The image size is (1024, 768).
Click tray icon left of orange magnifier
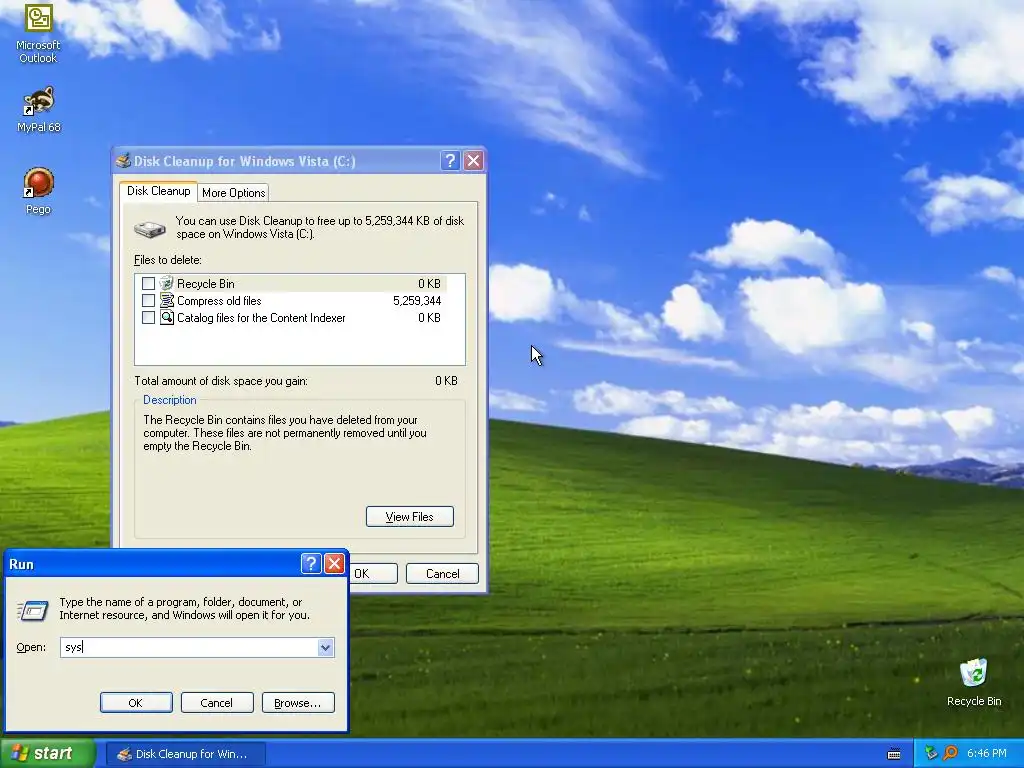coord(931,753)
